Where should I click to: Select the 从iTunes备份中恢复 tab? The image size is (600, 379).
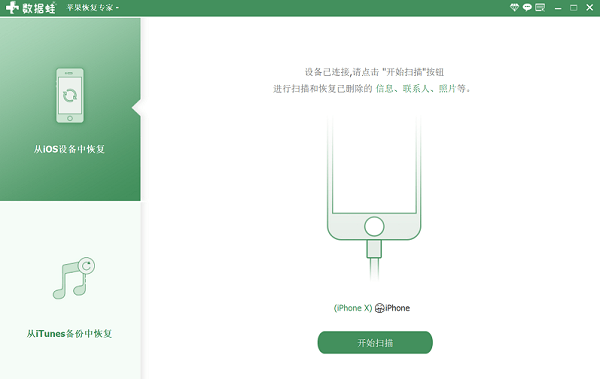tap(70, 290)
